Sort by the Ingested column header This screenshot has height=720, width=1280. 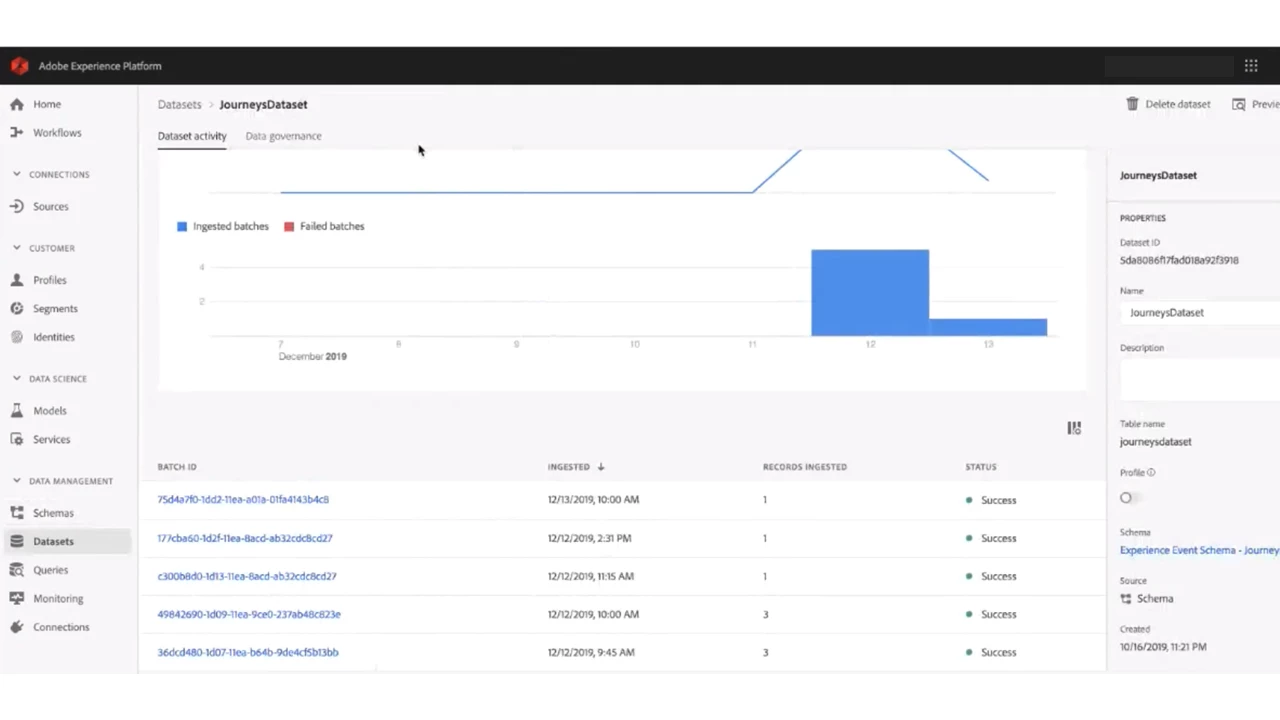(x=568, y=467)
